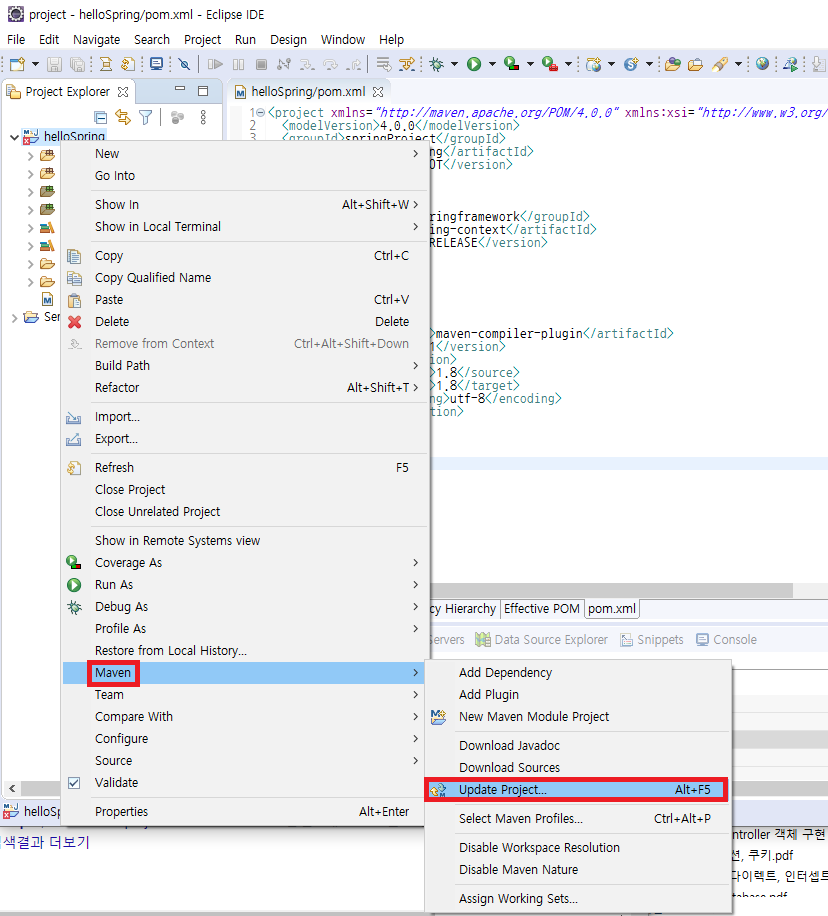The image size is (828, 916).
Task: Click the green bug Debug icon
Action: [x=436, y=64]
